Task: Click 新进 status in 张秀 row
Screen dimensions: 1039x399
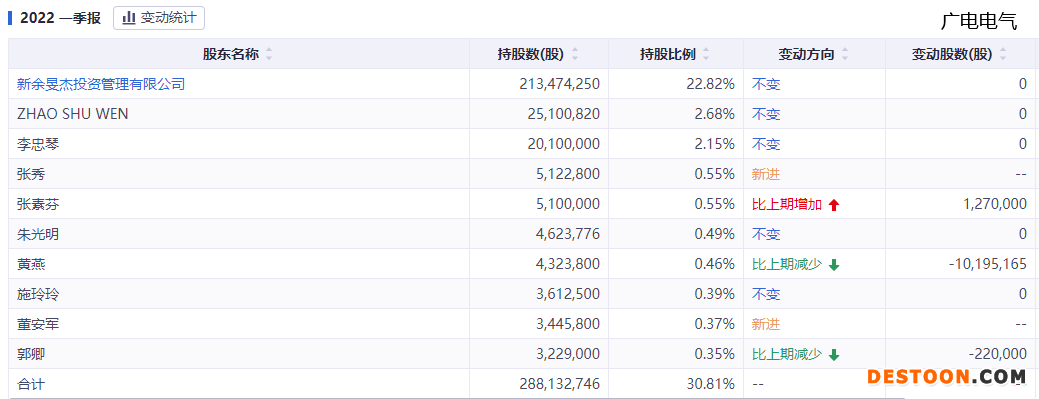Action: [766, 174]
